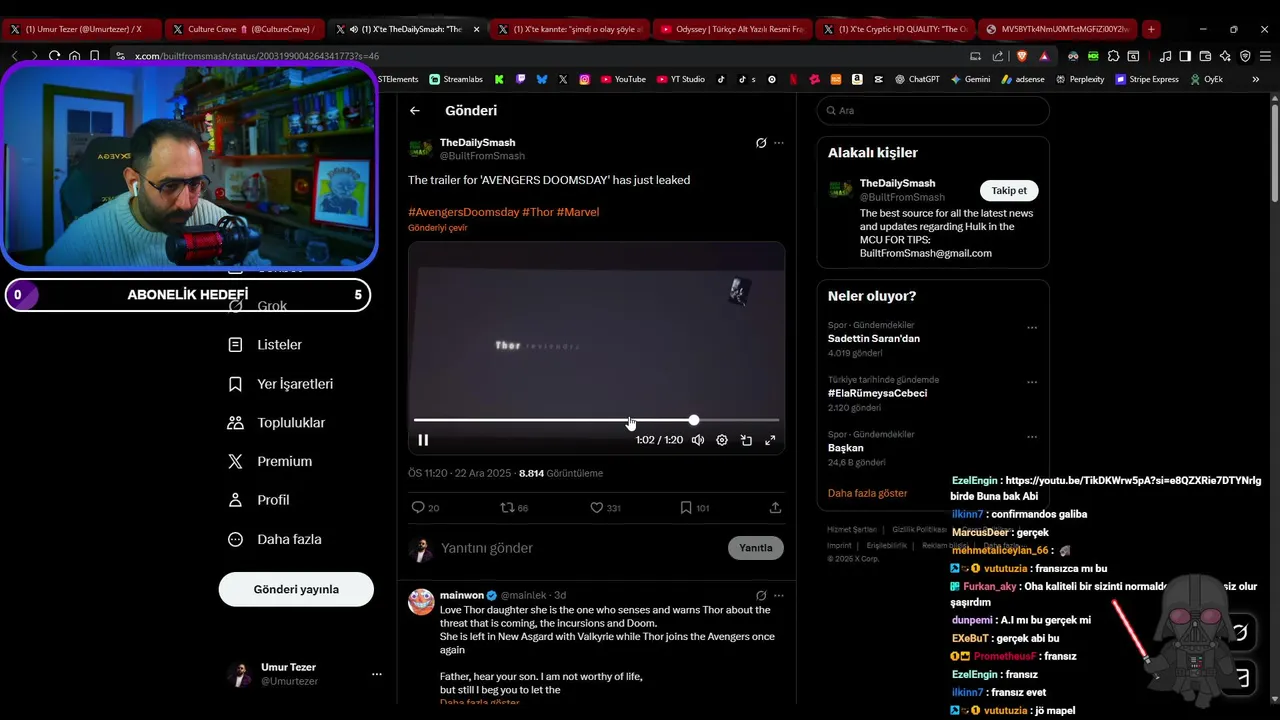The height and width of the screenshot is (720, 1280).
Task: Open mainwon profile avatar
Action: tap(422, 601)
